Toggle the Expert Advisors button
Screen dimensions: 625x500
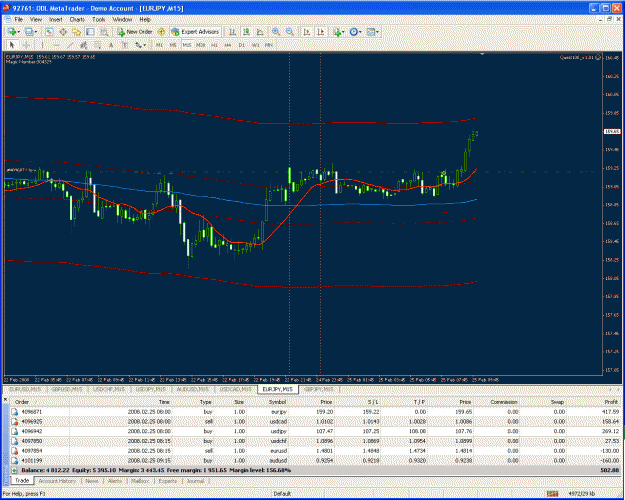[x=195, y=32]
